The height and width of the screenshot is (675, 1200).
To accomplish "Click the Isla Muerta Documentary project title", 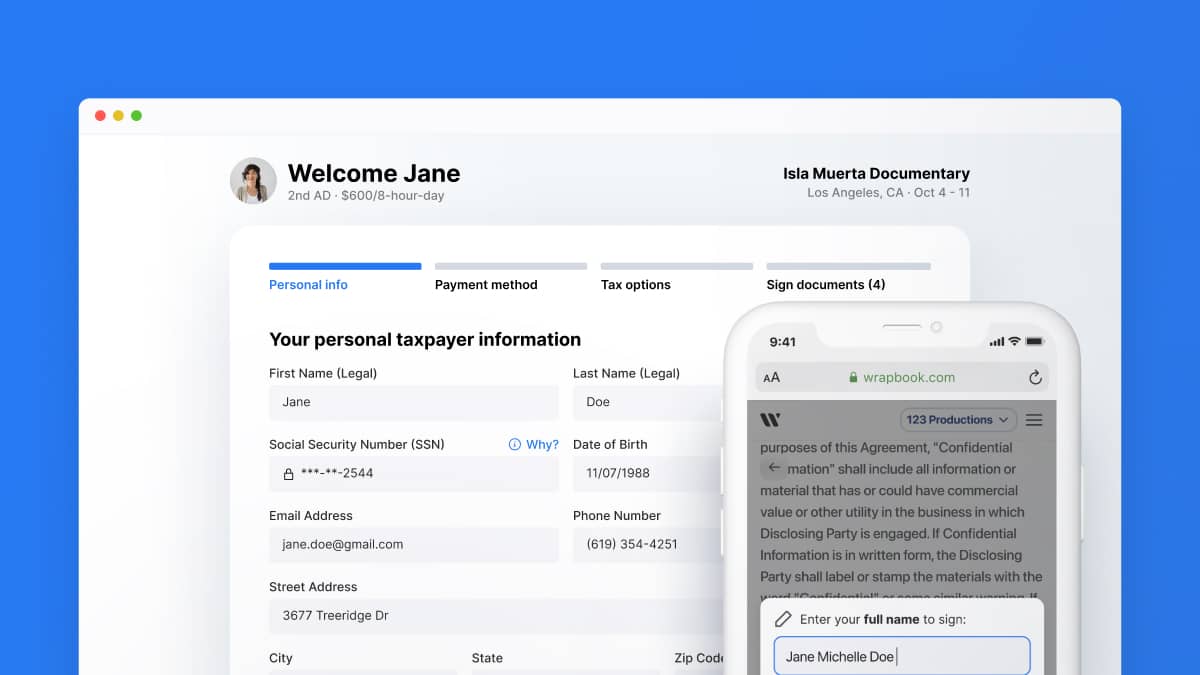I will click(x=876, y=174).
